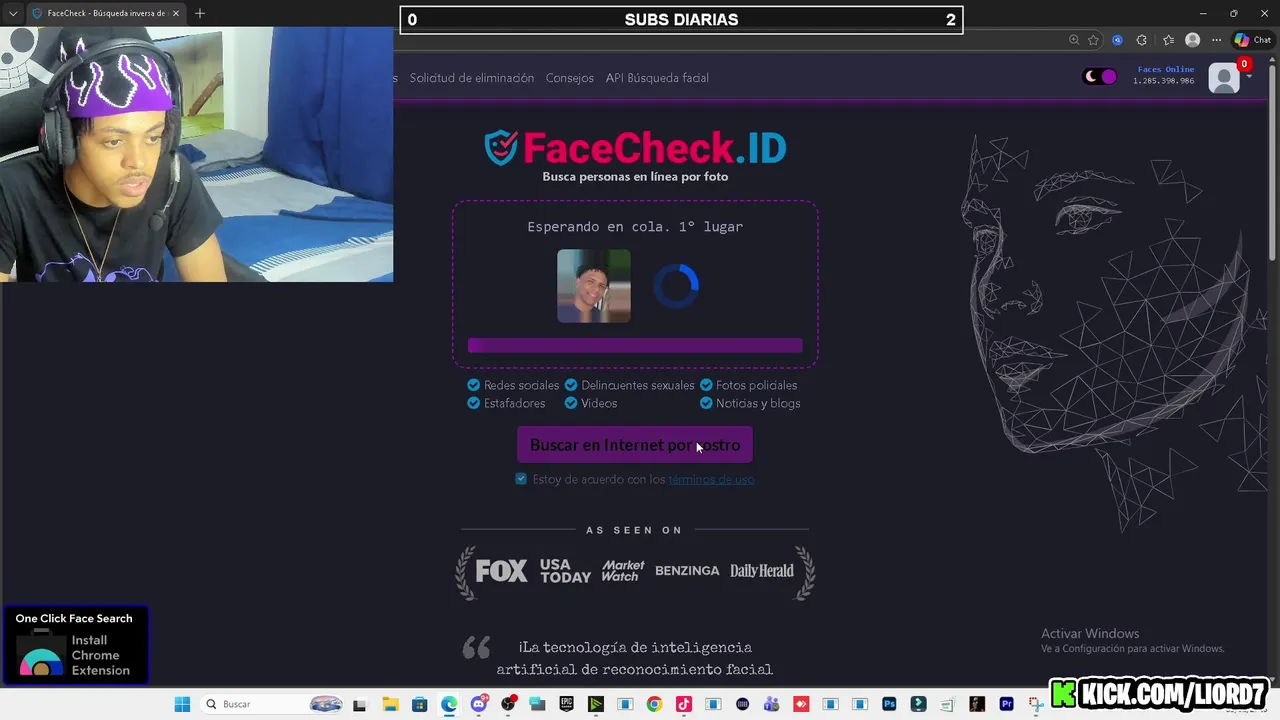Open the browser favorites list icon
Screen dimensions: 1280x720
coord(1168,40)
